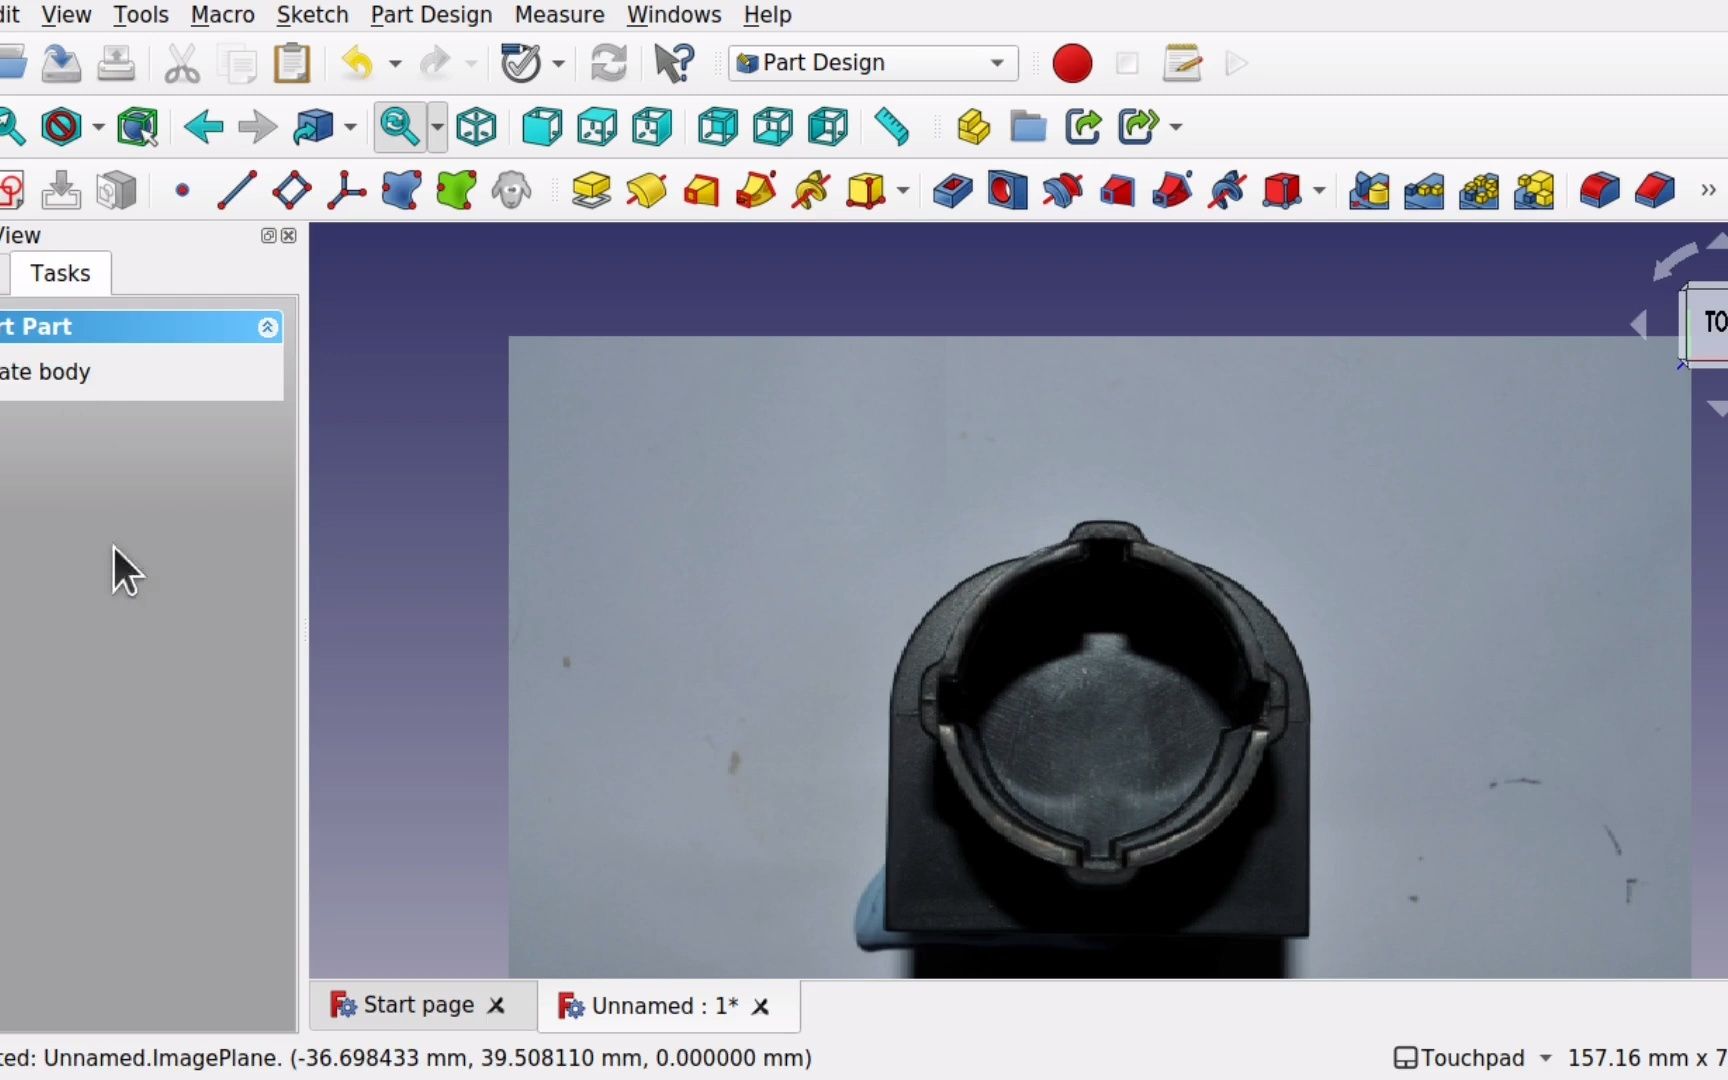Switch to the Start page tab
The height and width of the screenshot is (1080, 1728).
click(x=418, y=1005)
